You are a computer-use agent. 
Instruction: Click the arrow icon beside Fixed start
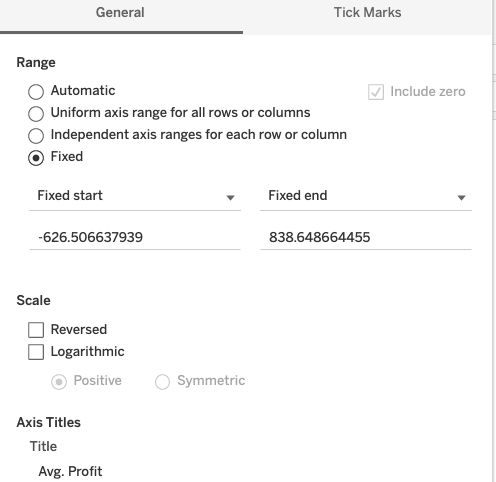(x=230, y=198)
